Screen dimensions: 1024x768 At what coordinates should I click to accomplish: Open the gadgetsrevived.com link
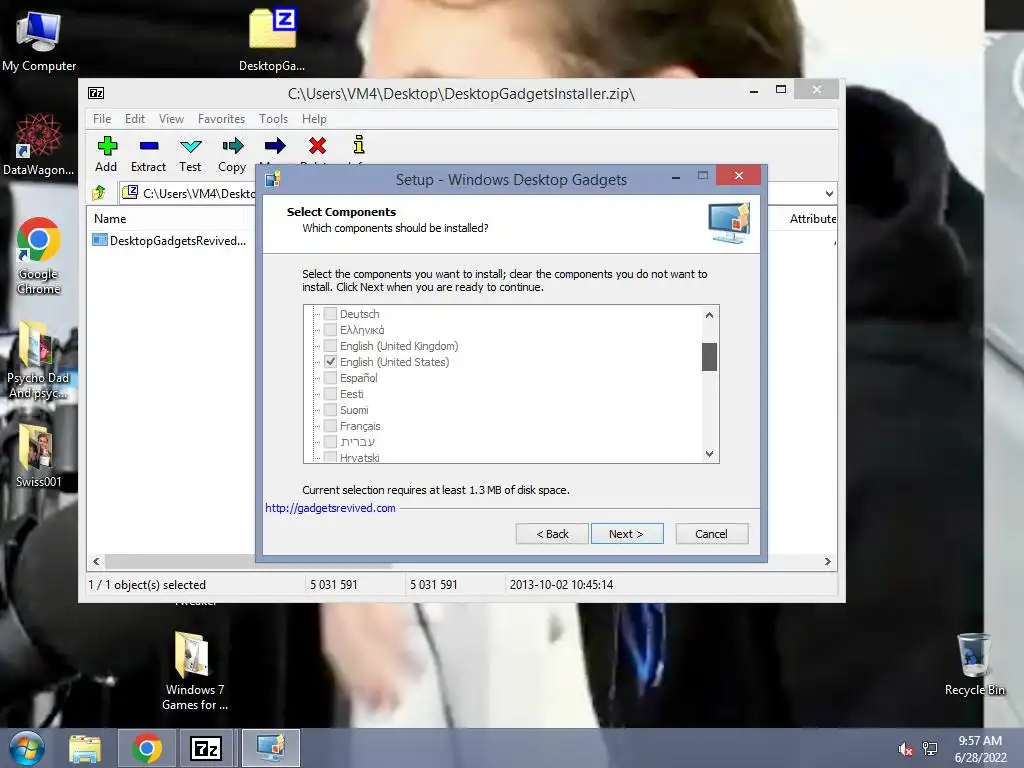click(330, 508)
